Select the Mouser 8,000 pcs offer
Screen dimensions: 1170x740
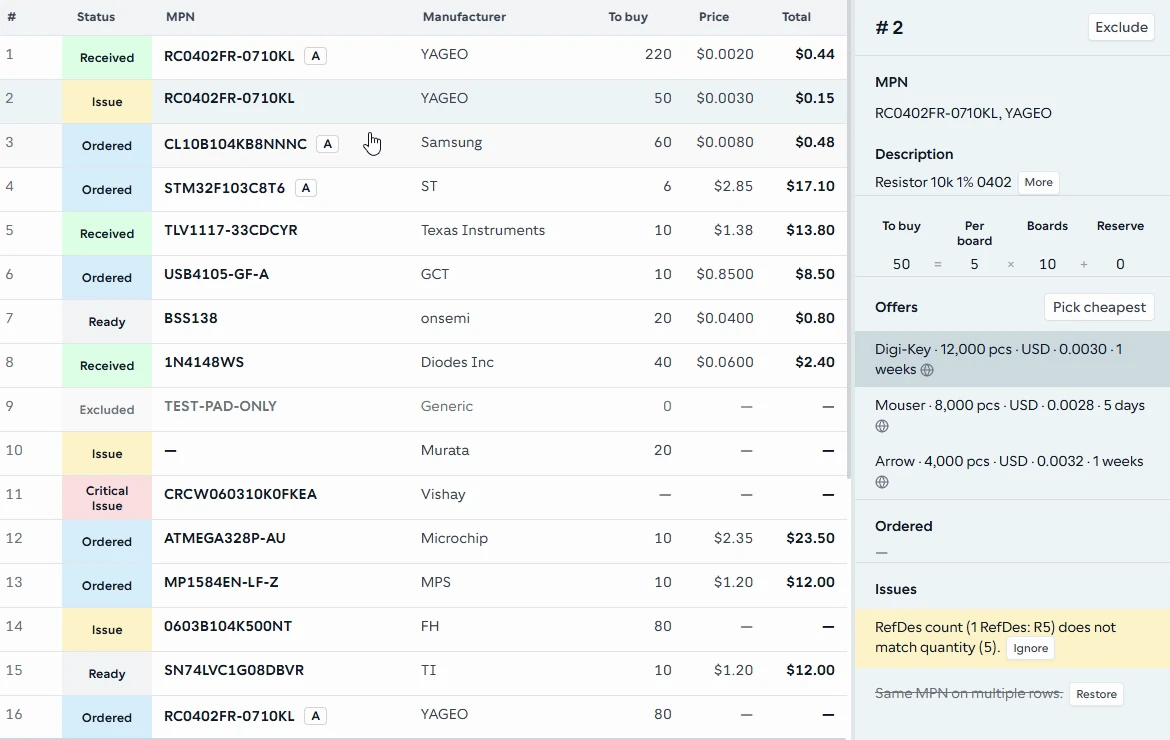[x=1012, y=415]
